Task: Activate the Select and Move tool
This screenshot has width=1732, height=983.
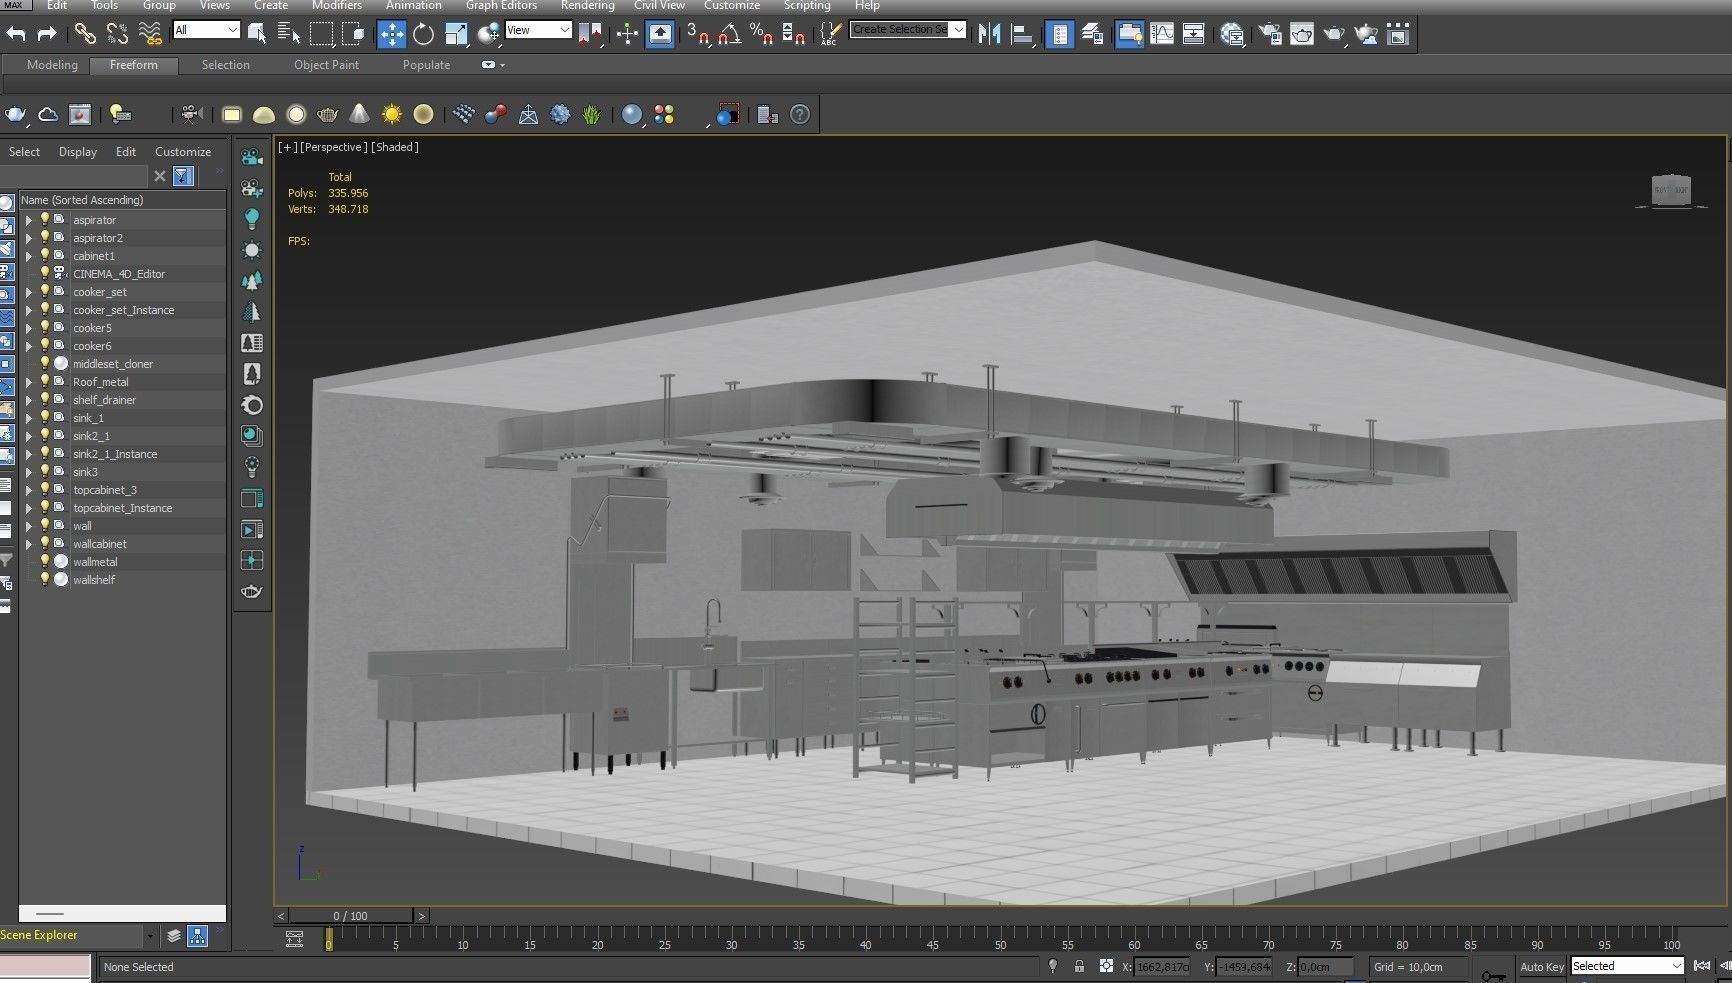Action: pyautogui.click(x=391, y=34)
